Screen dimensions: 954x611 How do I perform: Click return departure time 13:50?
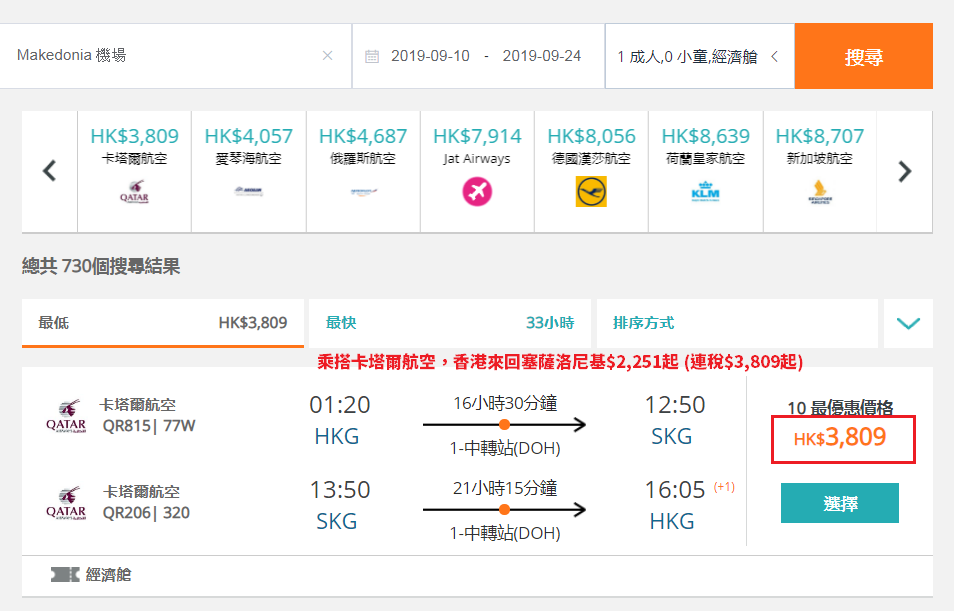[x=339, y=490]
